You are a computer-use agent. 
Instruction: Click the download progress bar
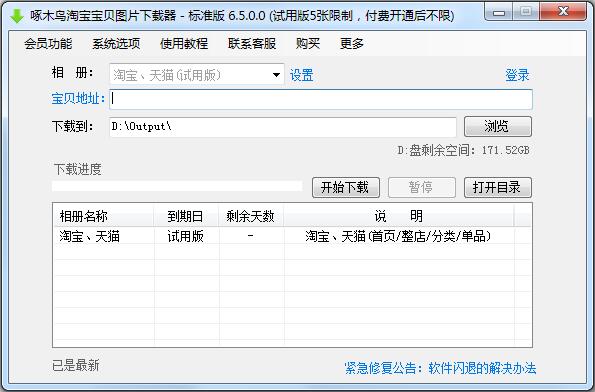coord(177,186)
